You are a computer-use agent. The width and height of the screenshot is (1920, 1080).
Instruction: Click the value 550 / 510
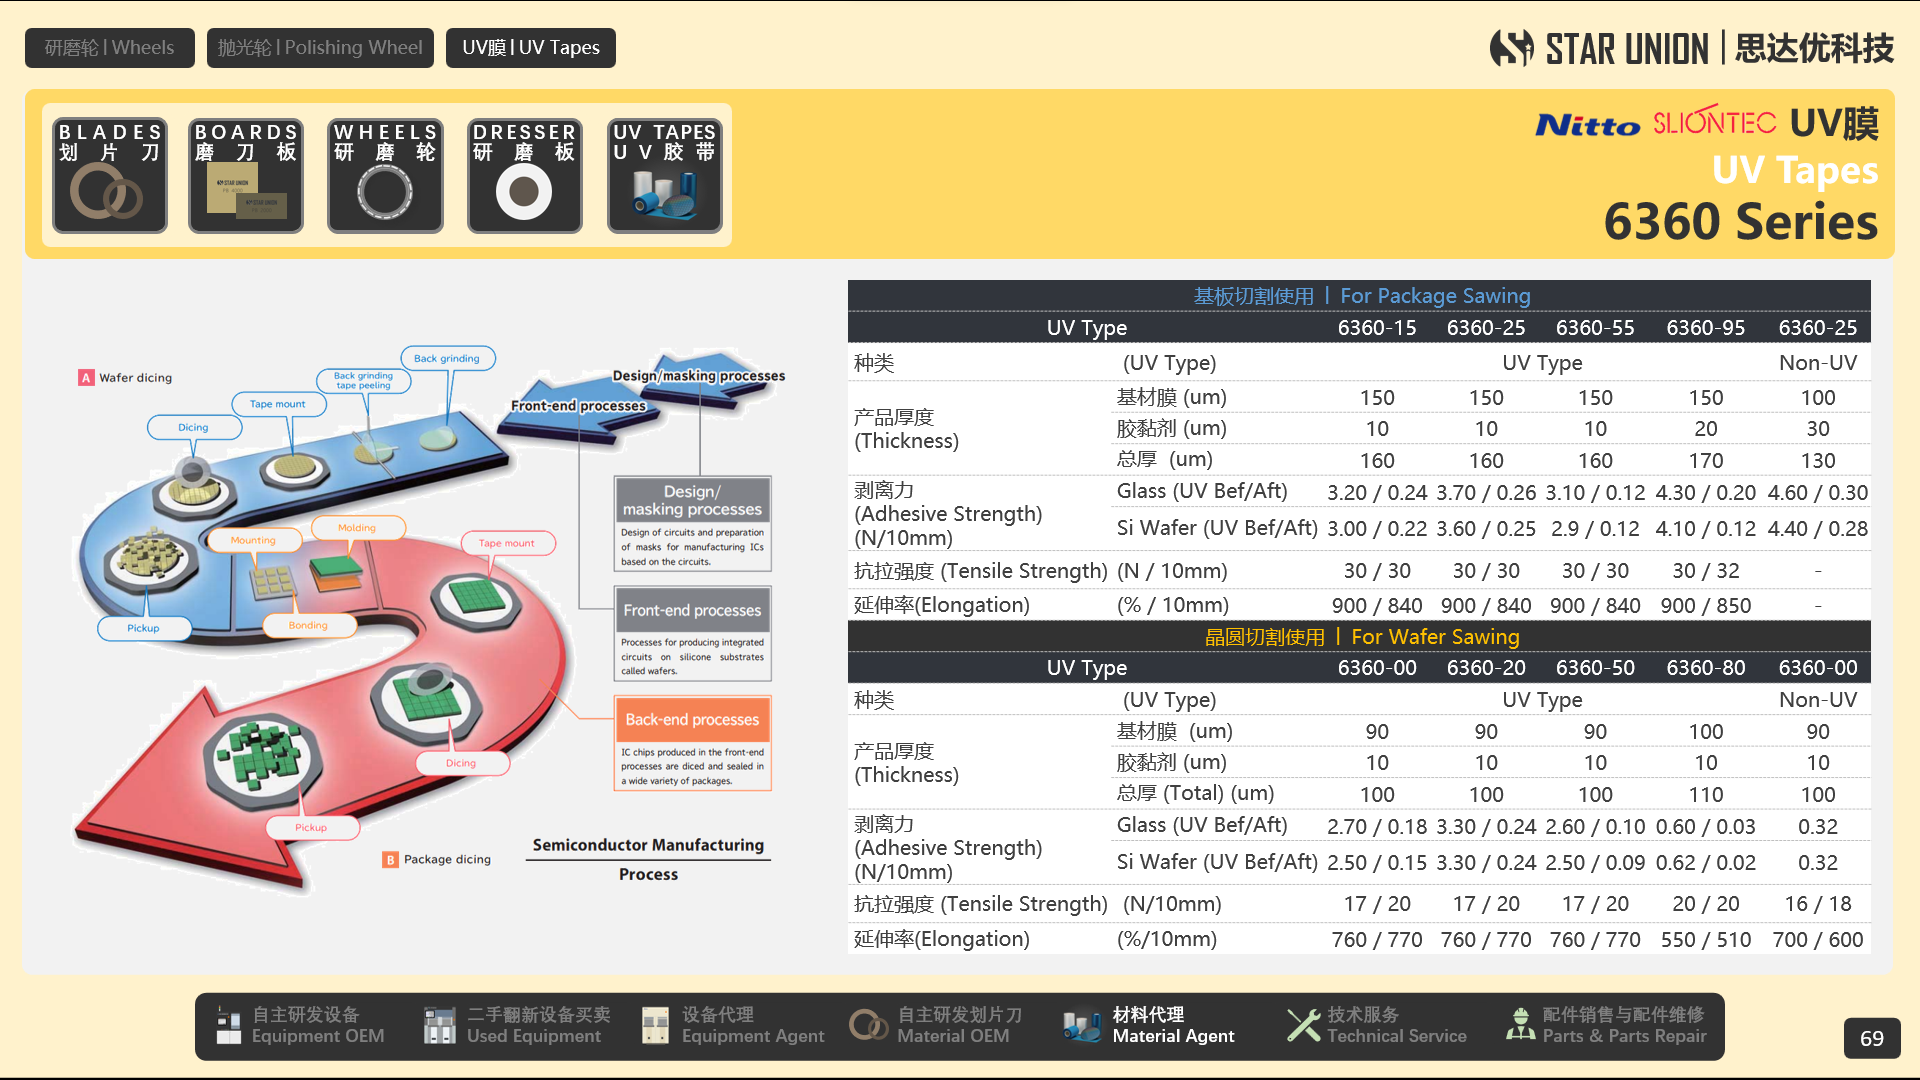click(x=1705, y=940)
